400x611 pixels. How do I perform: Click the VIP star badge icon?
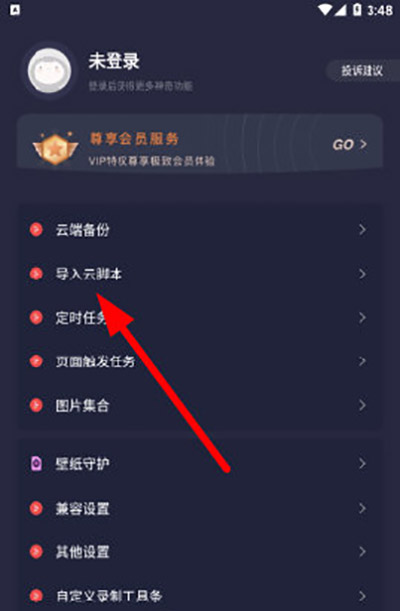pos(56,148)
